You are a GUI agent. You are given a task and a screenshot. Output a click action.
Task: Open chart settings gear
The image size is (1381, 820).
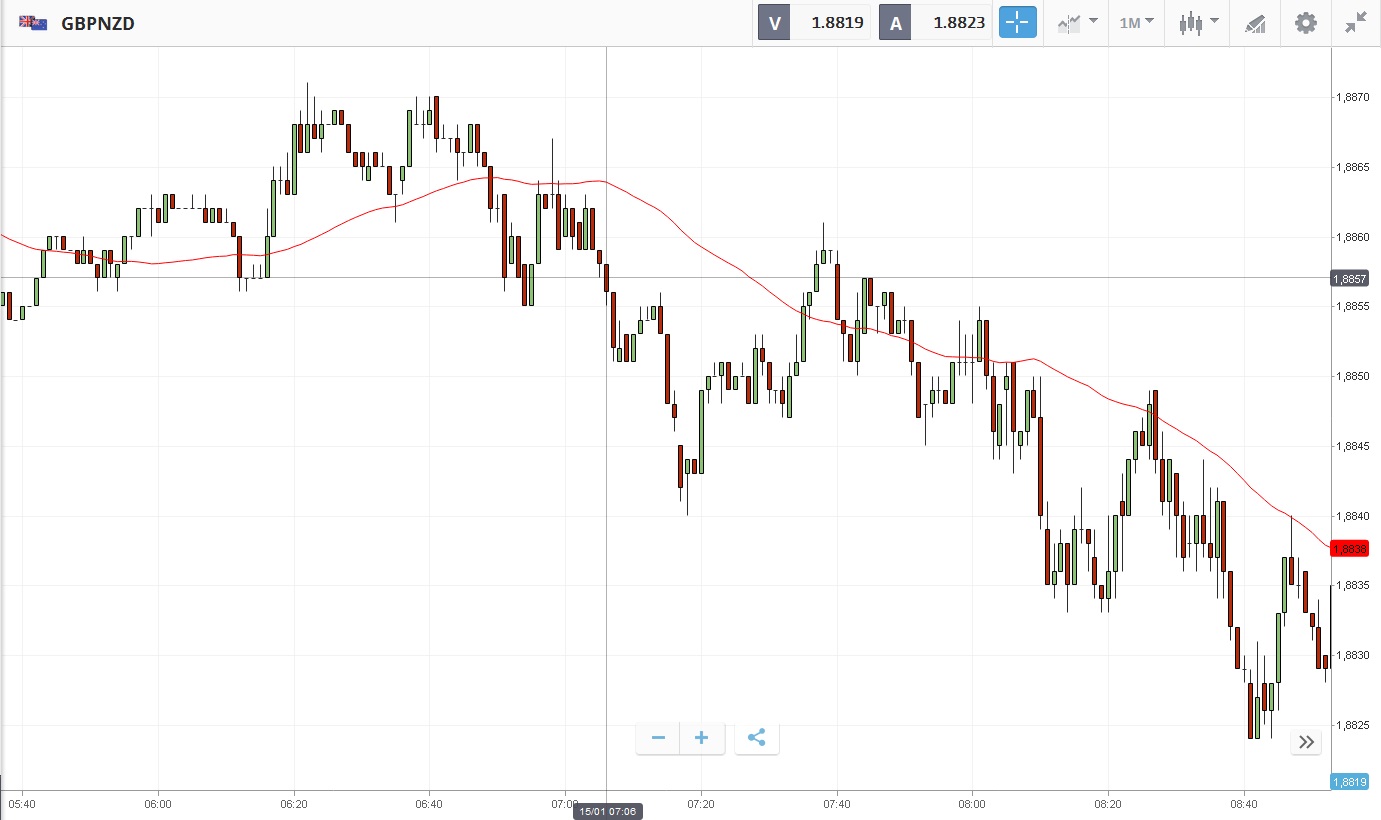[1305, 22]
